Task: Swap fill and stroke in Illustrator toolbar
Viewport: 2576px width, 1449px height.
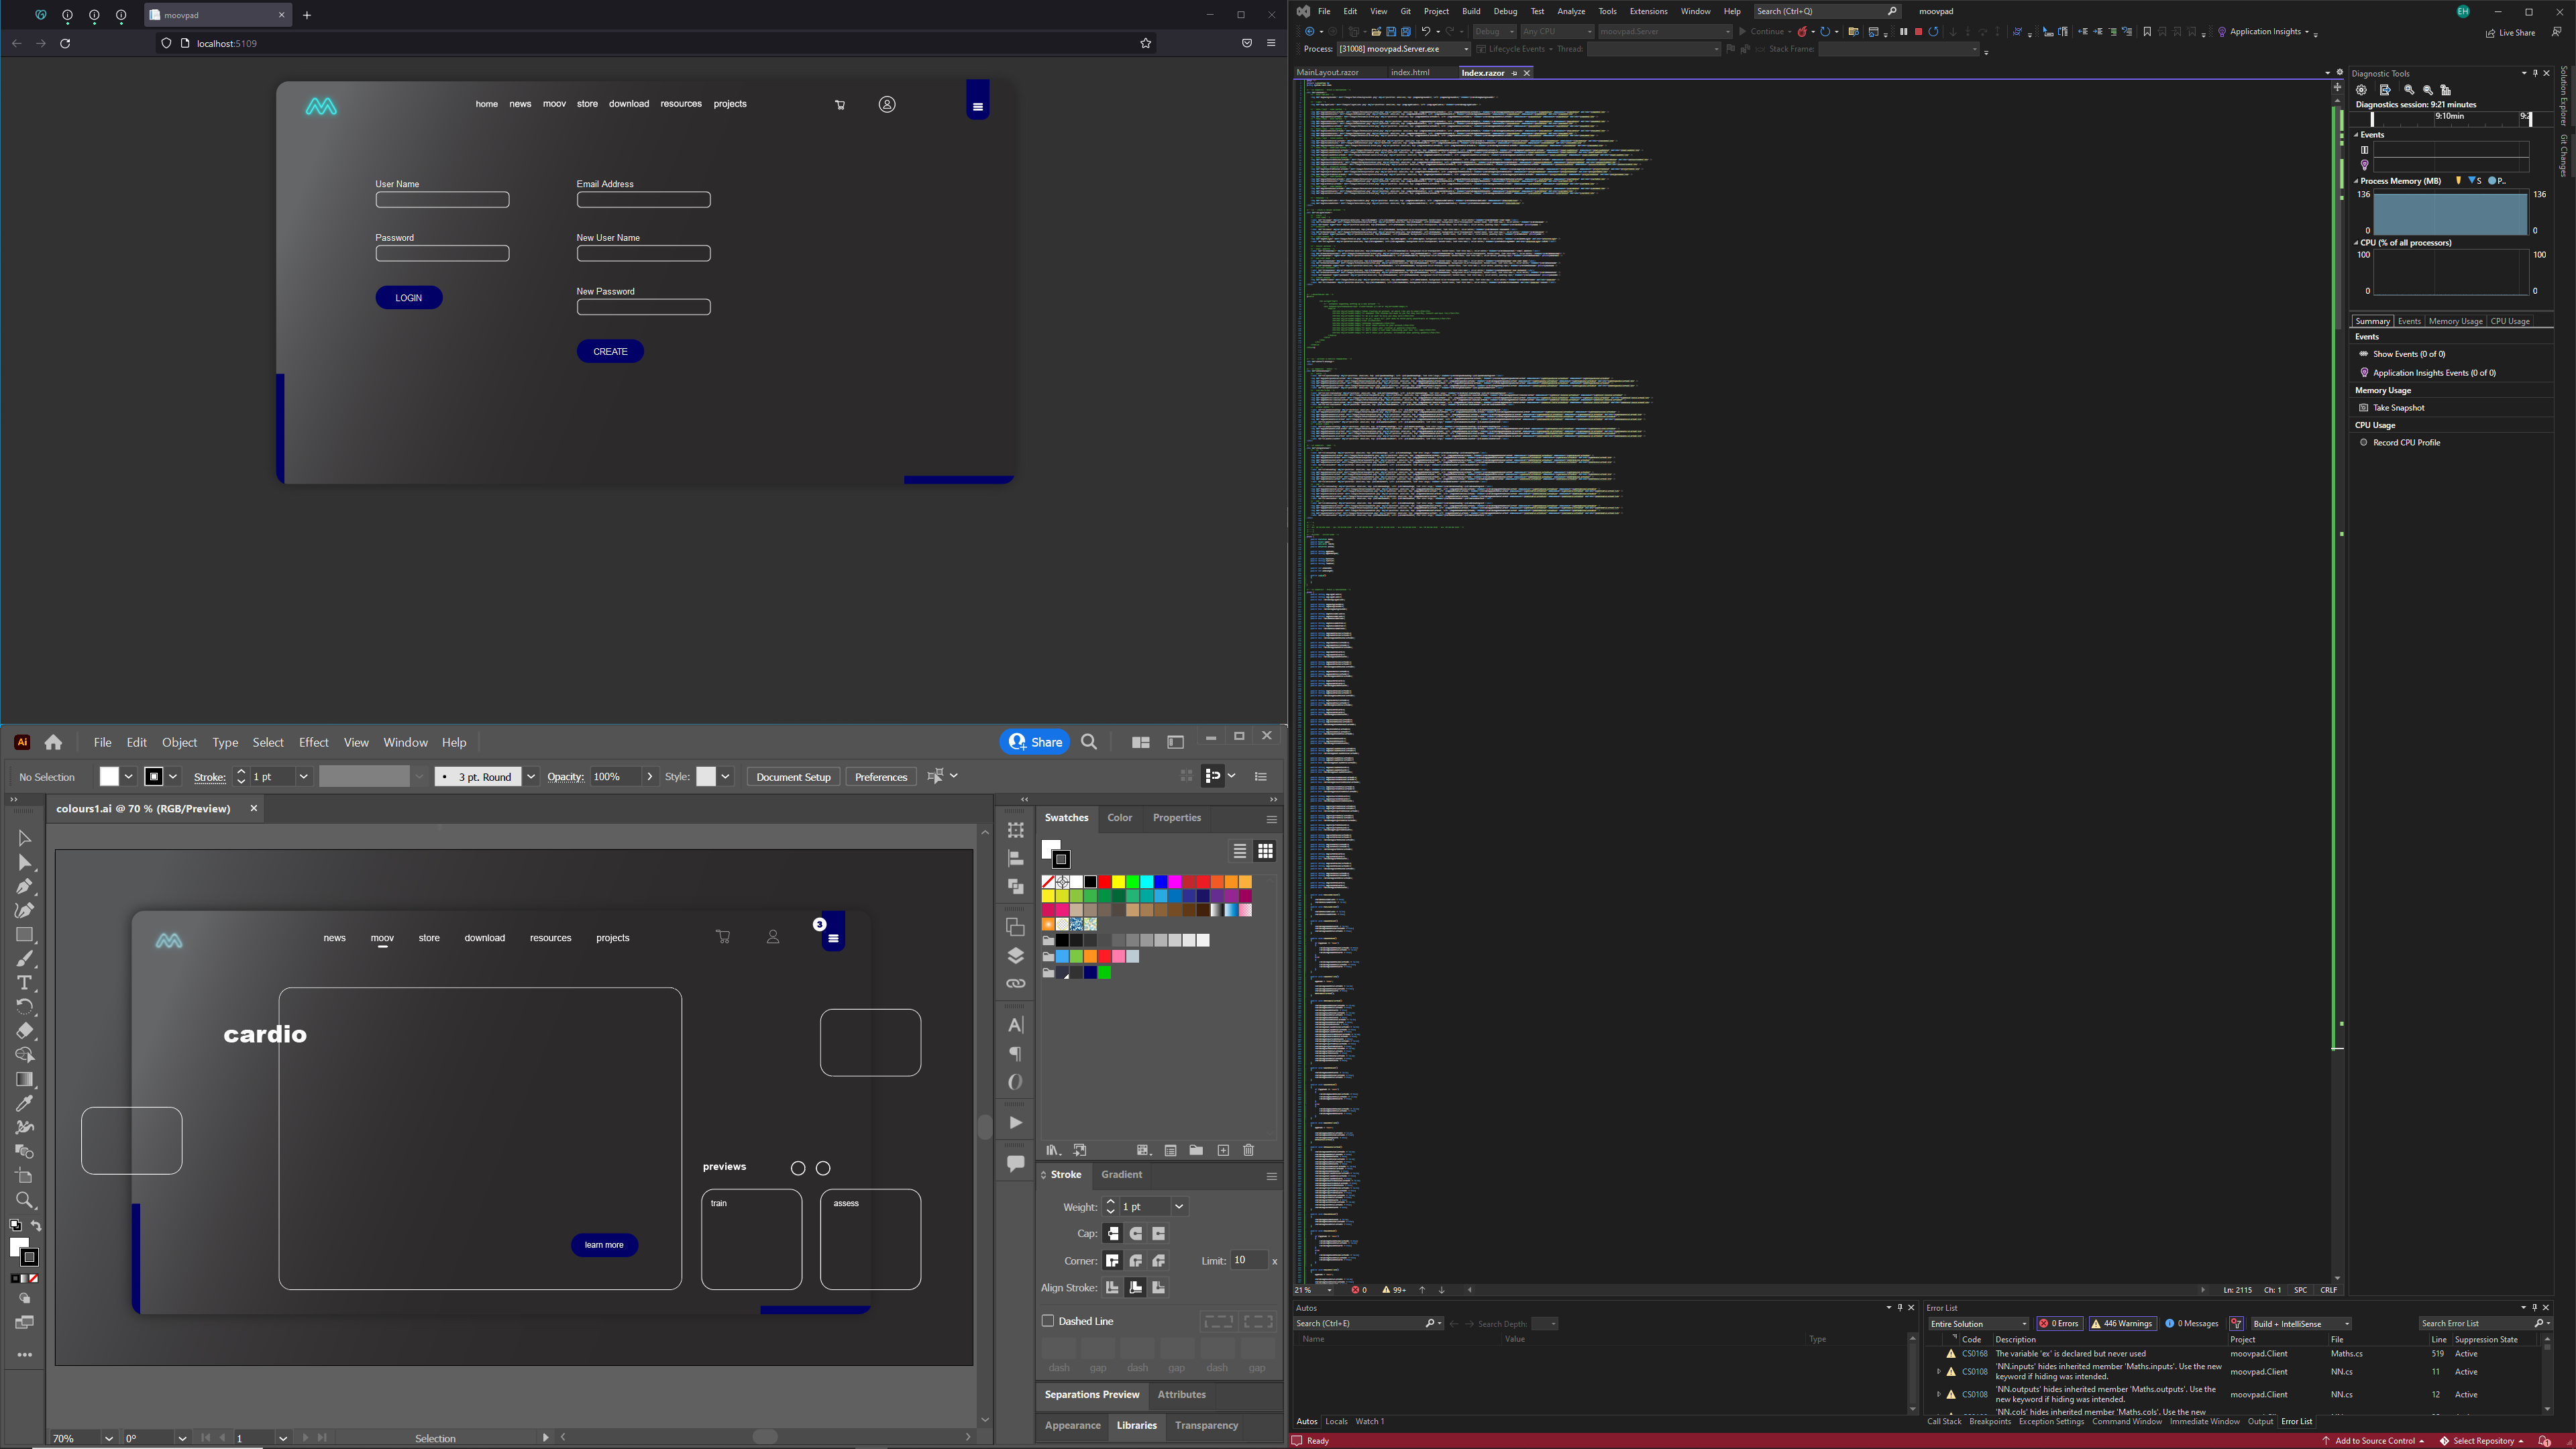Action: click(36, 1226)
